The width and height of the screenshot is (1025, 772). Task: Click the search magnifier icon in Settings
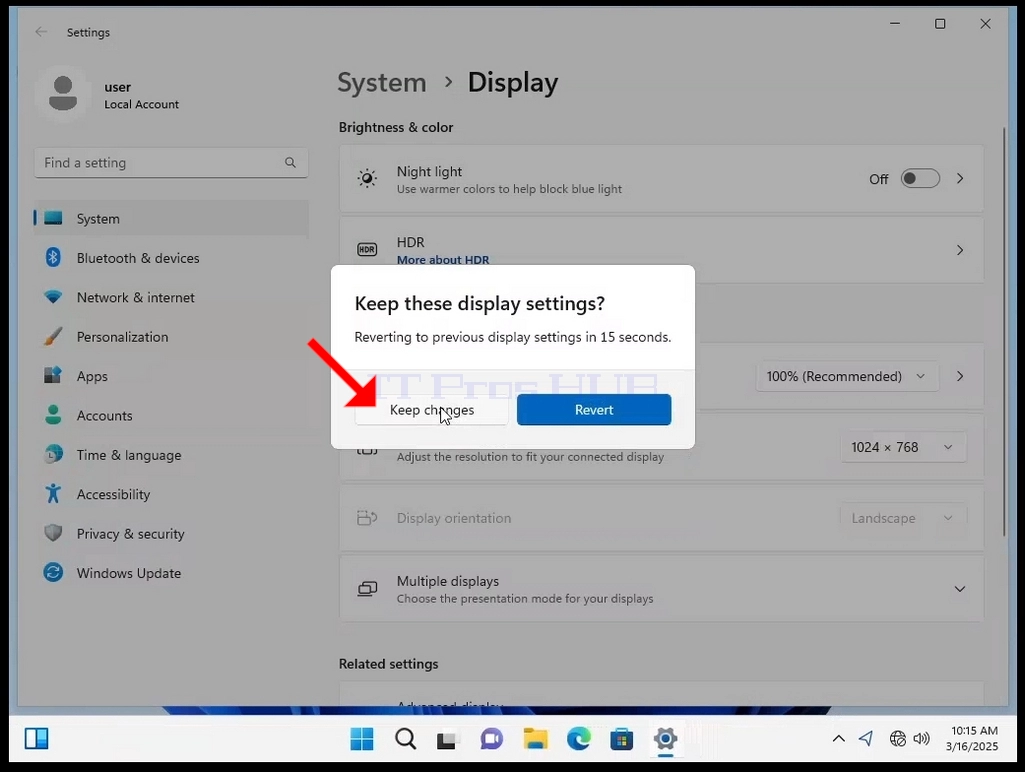click(x=290, y=163)
